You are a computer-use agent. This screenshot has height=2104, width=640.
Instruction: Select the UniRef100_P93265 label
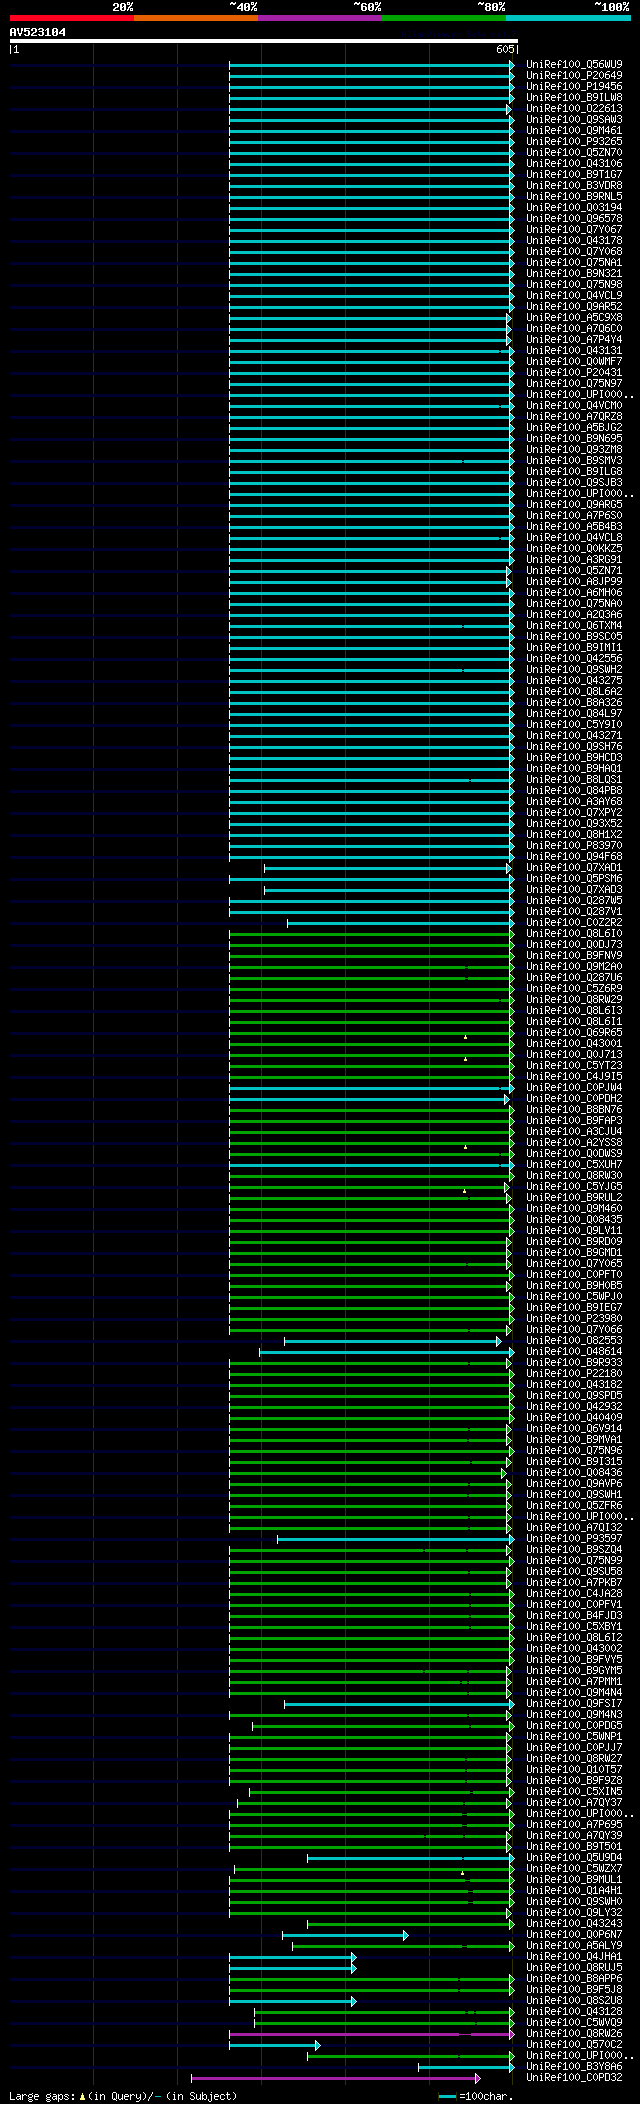[574, 142]
